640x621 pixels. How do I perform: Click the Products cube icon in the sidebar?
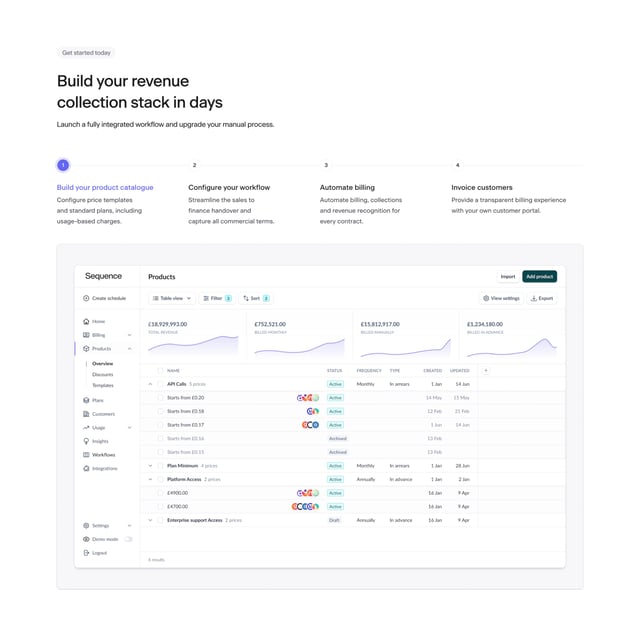click(x=86, y=349)
